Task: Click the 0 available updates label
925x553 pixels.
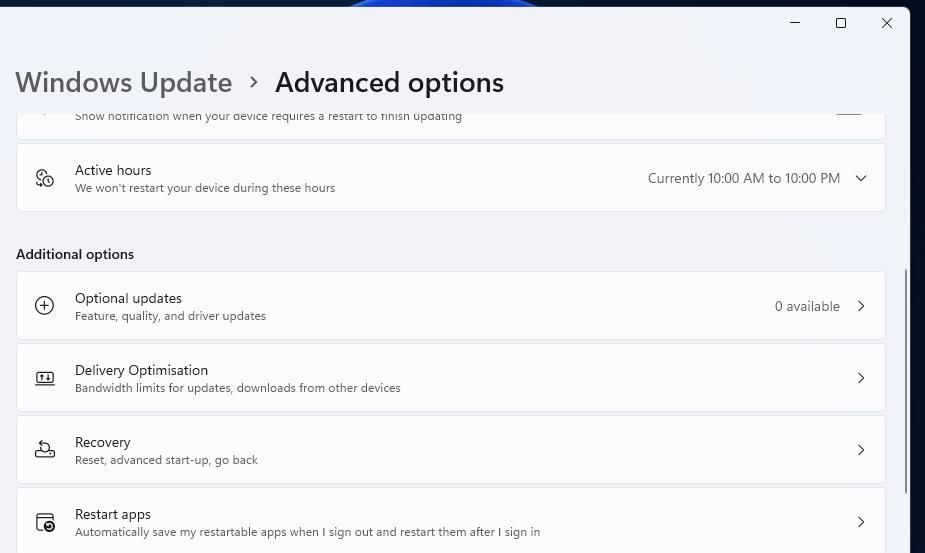Action: pyautogui.click(x=807, y=306)
